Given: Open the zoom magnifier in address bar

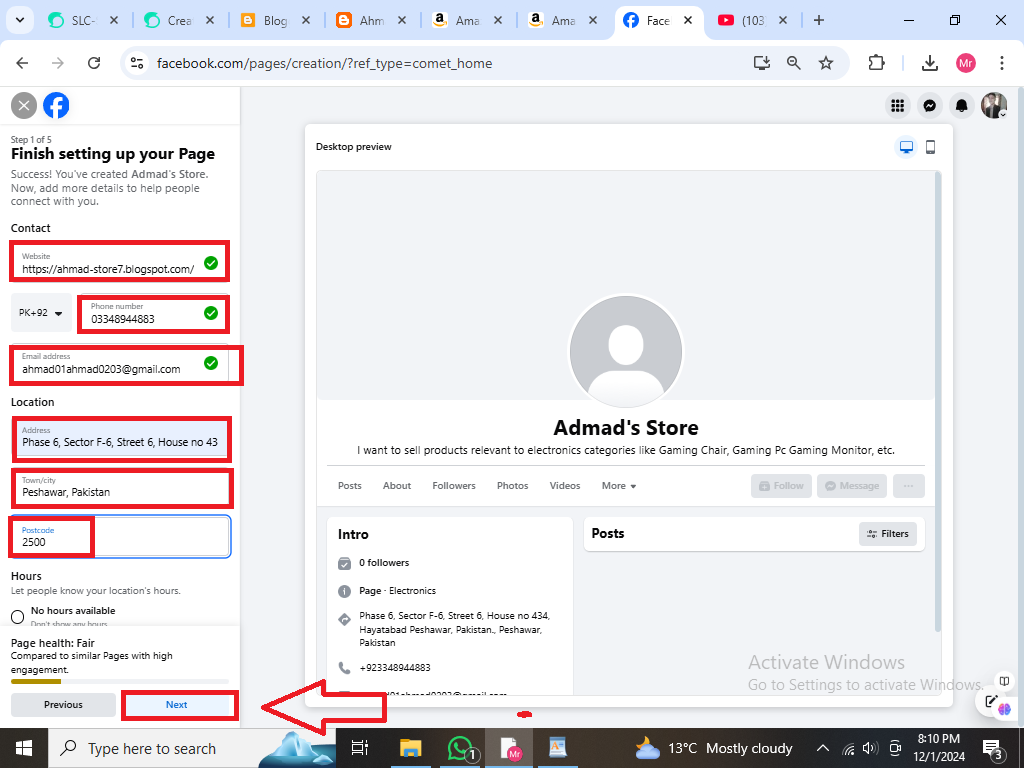Looking at the screenshot, I should point(793,63).
